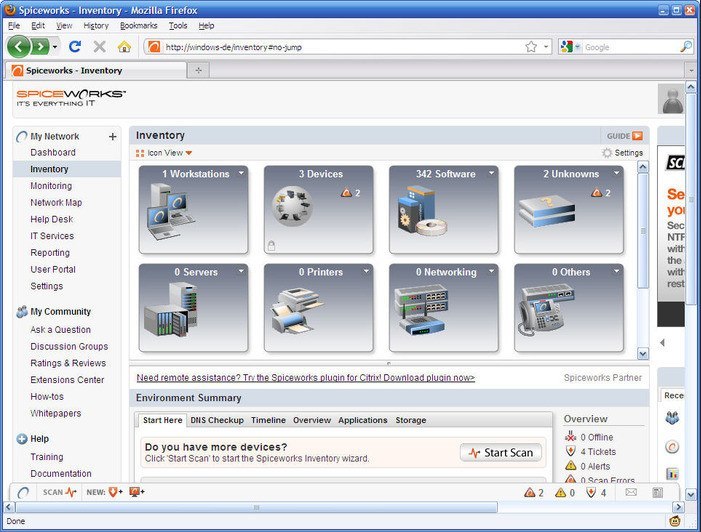
Task: Open the Citrix plugin download link
Action: 305,378
